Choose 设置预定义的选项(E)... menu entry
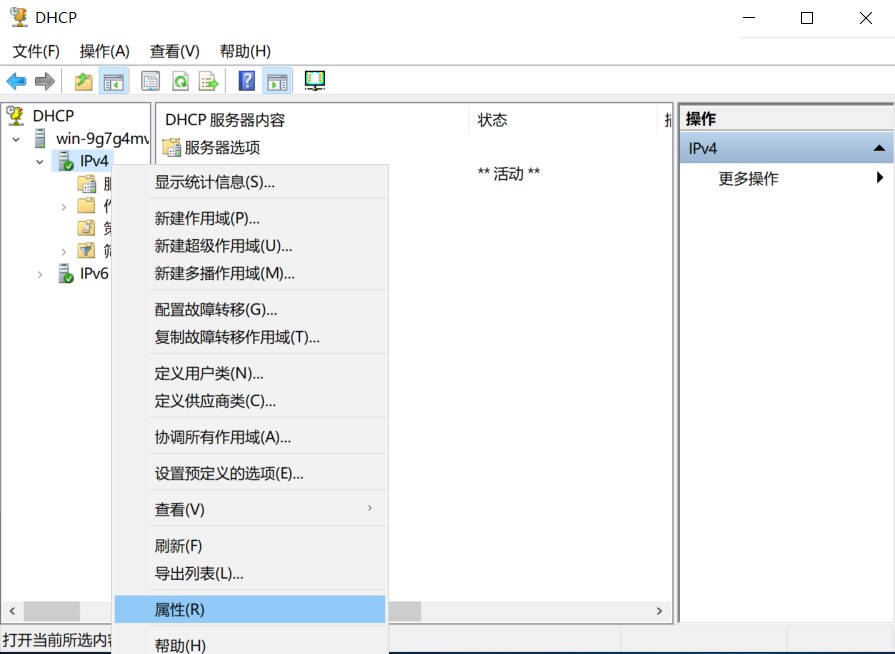895x654 pixels. pyautogui.click(x=251, y=474)
